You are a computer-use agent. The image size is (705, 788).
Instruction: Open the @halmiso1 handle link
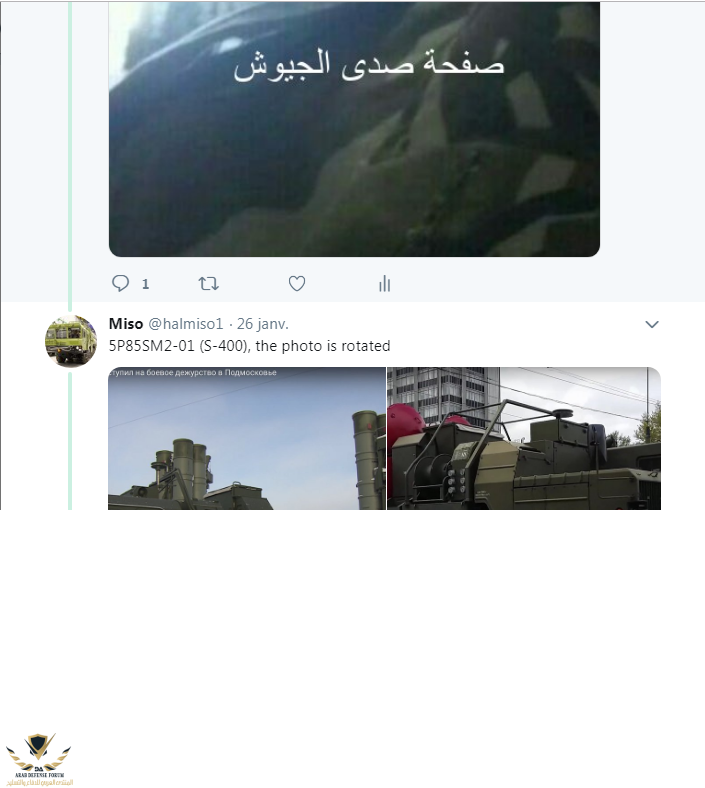click(185, 324)
